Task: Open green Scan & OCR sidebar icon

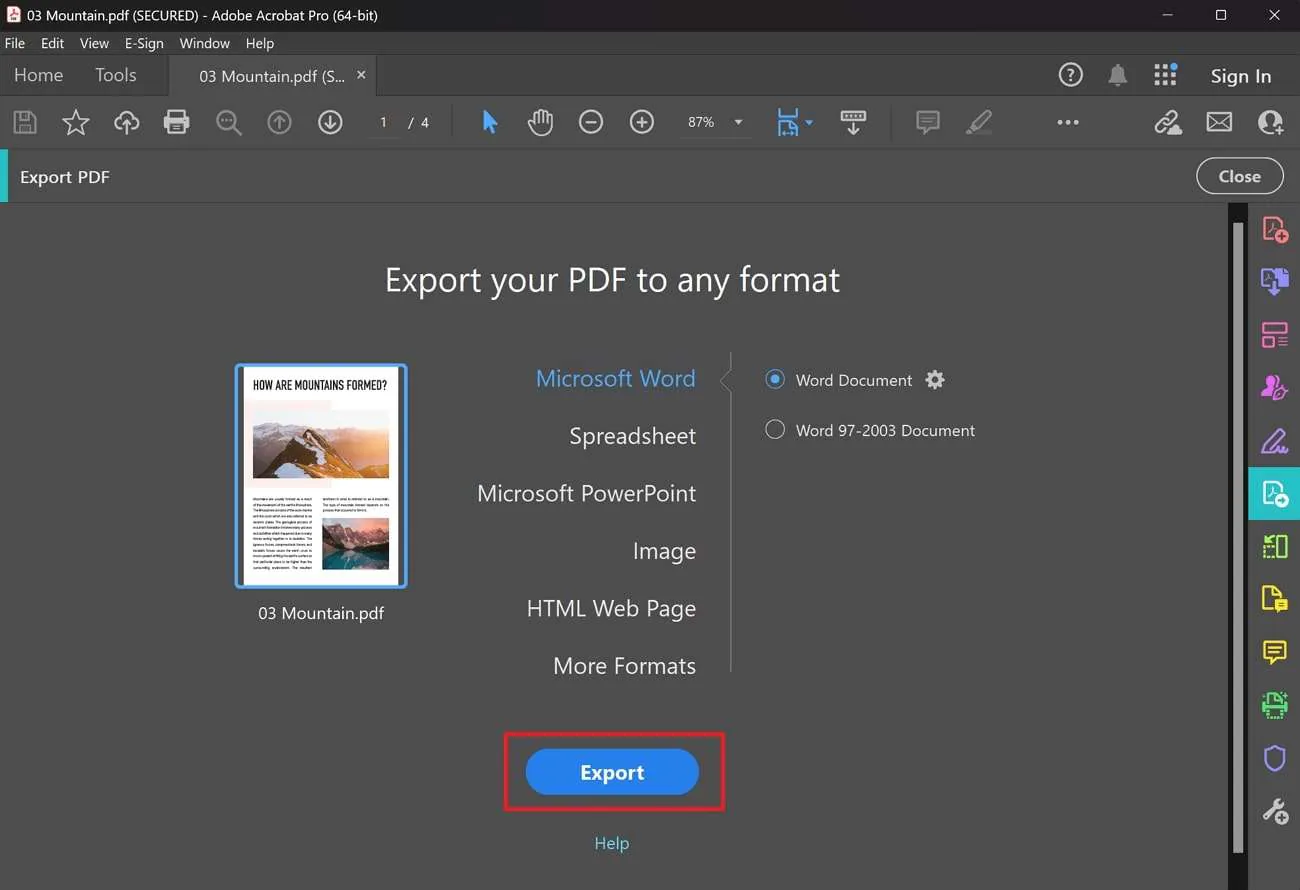Action: point(1274,705)
